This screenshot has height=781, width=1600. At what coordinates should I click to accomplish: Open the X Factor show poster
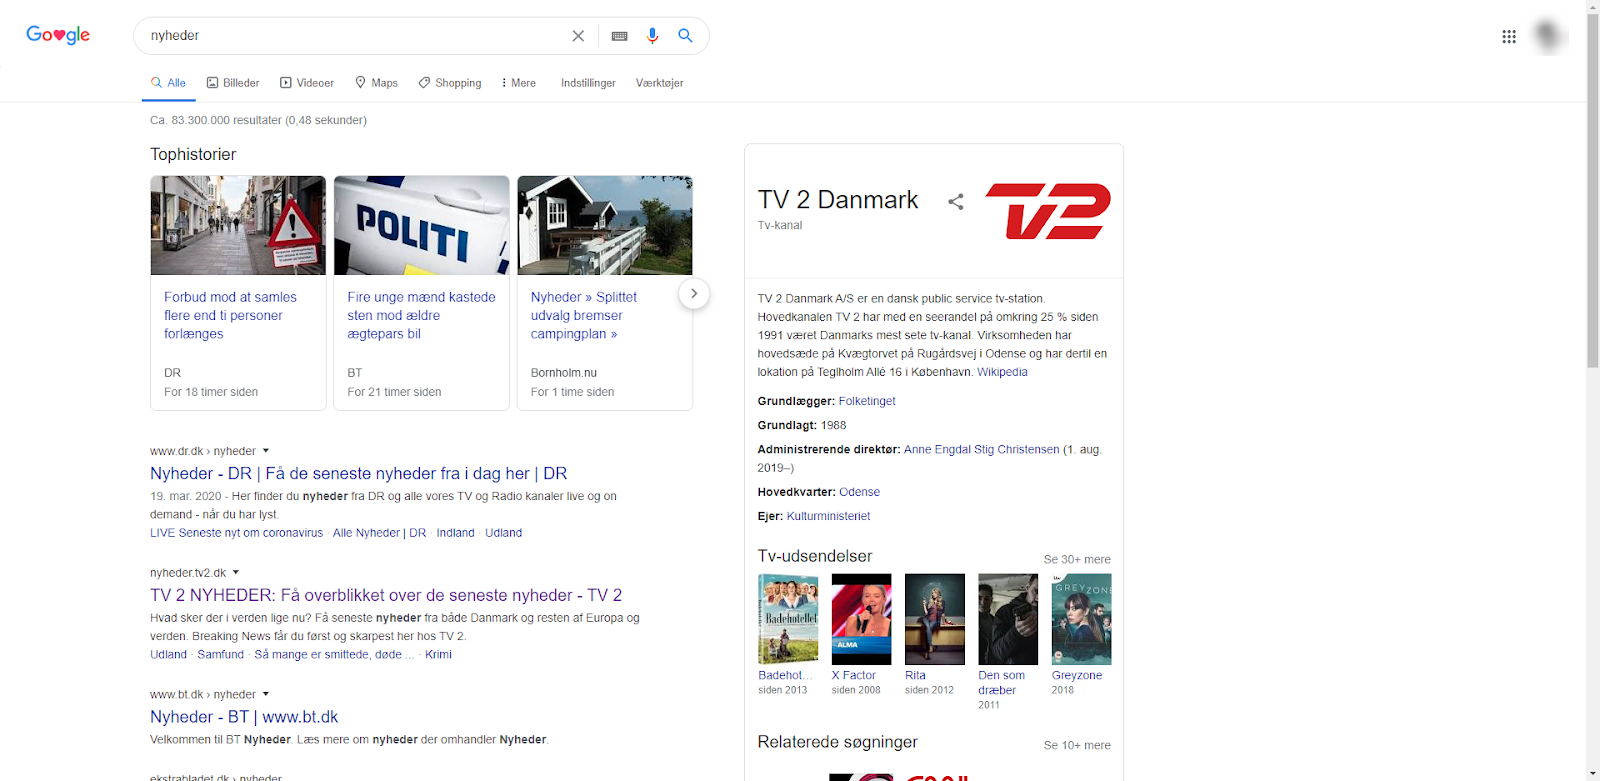(x=861, y=619)
